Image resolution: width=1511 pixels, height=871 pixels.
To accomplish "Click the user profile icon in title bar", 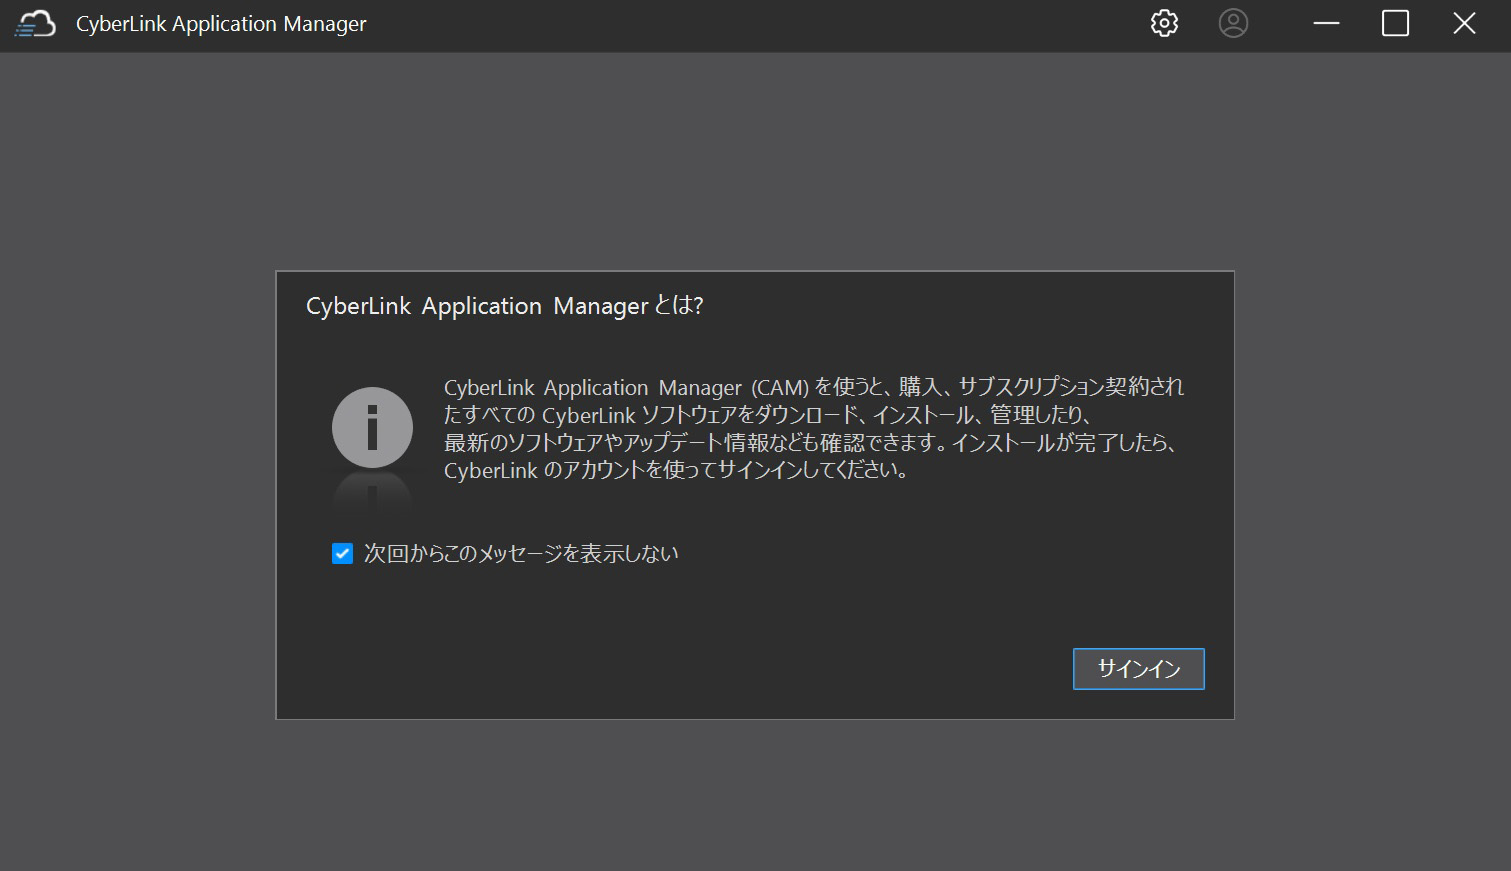I will [1233, 23].
